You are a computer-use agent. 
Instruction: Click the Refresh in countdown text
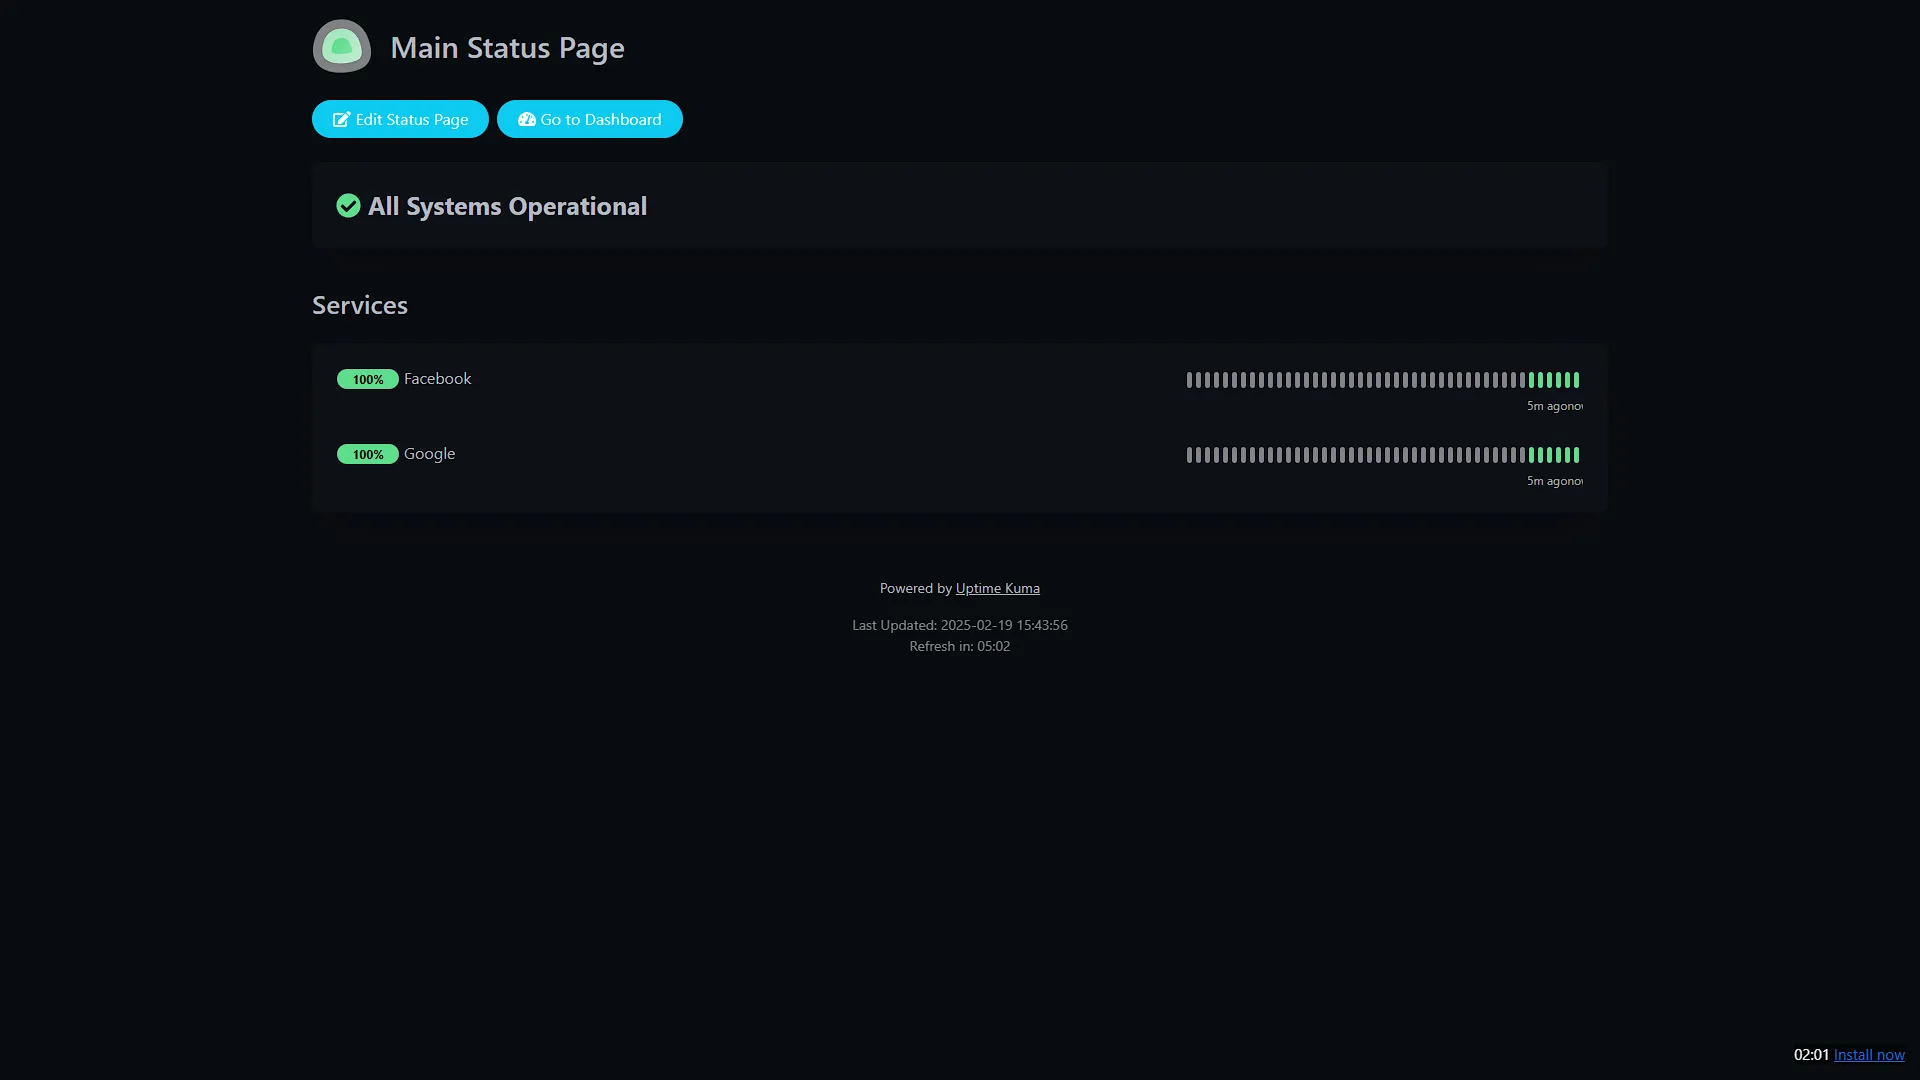(960, 646)
